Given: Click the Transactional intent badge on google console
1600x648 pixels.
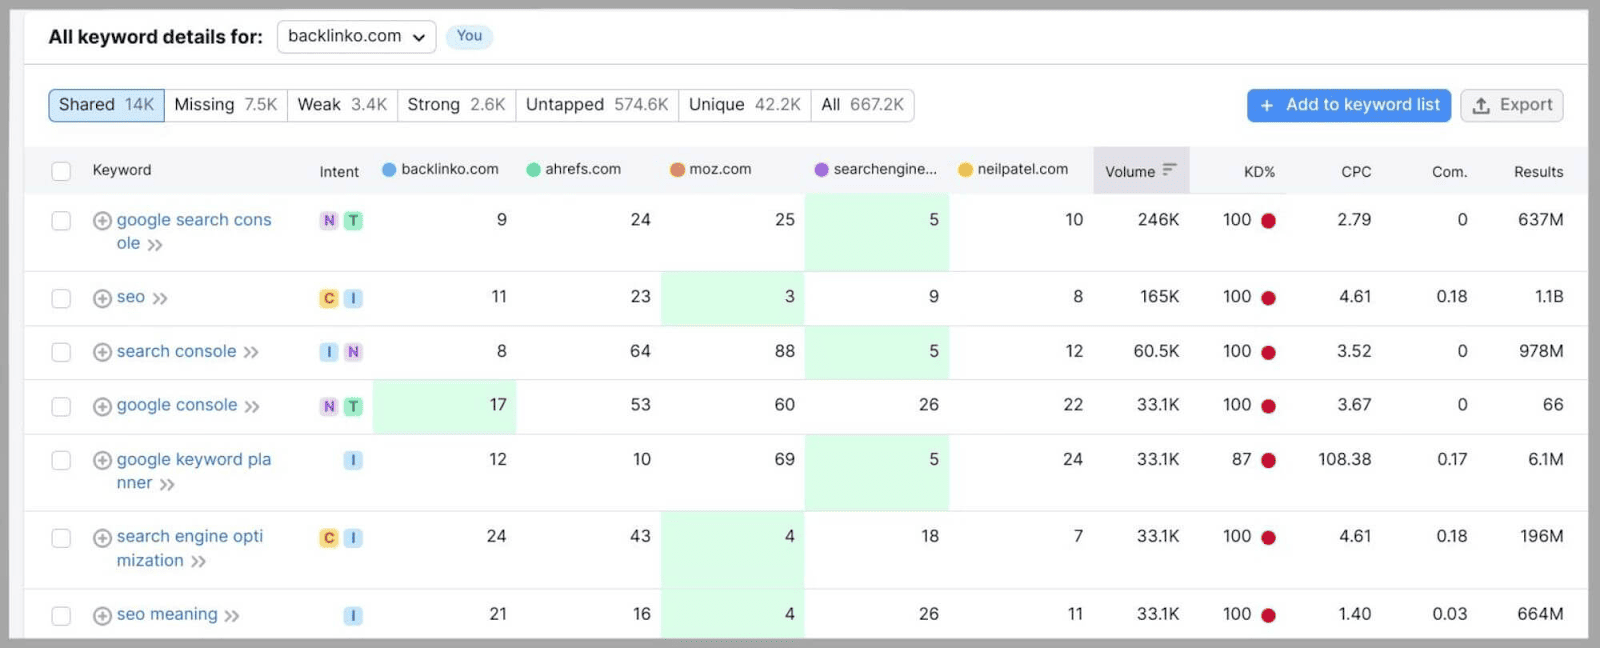Looking at the screenshot, I should (353, 406).
